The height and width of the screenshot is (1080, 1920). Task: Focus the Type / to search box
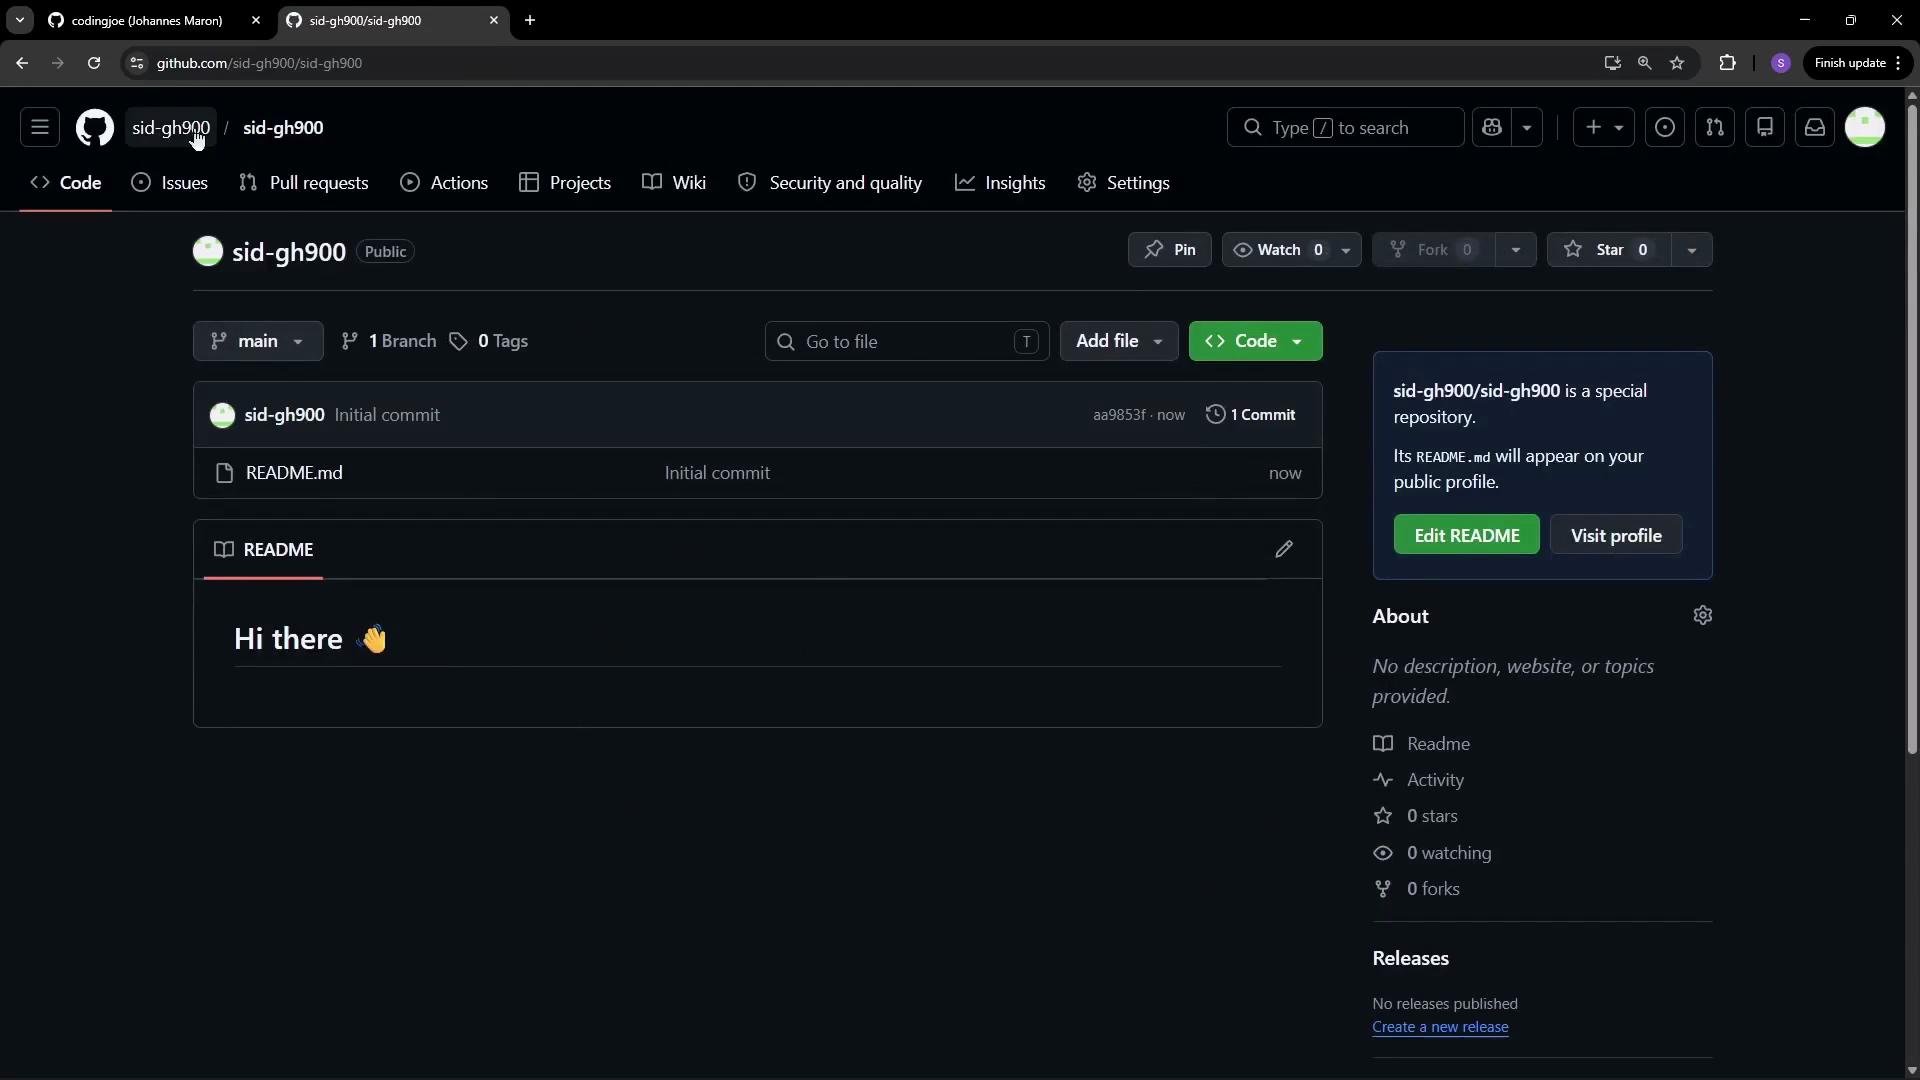coord(1345,127)
